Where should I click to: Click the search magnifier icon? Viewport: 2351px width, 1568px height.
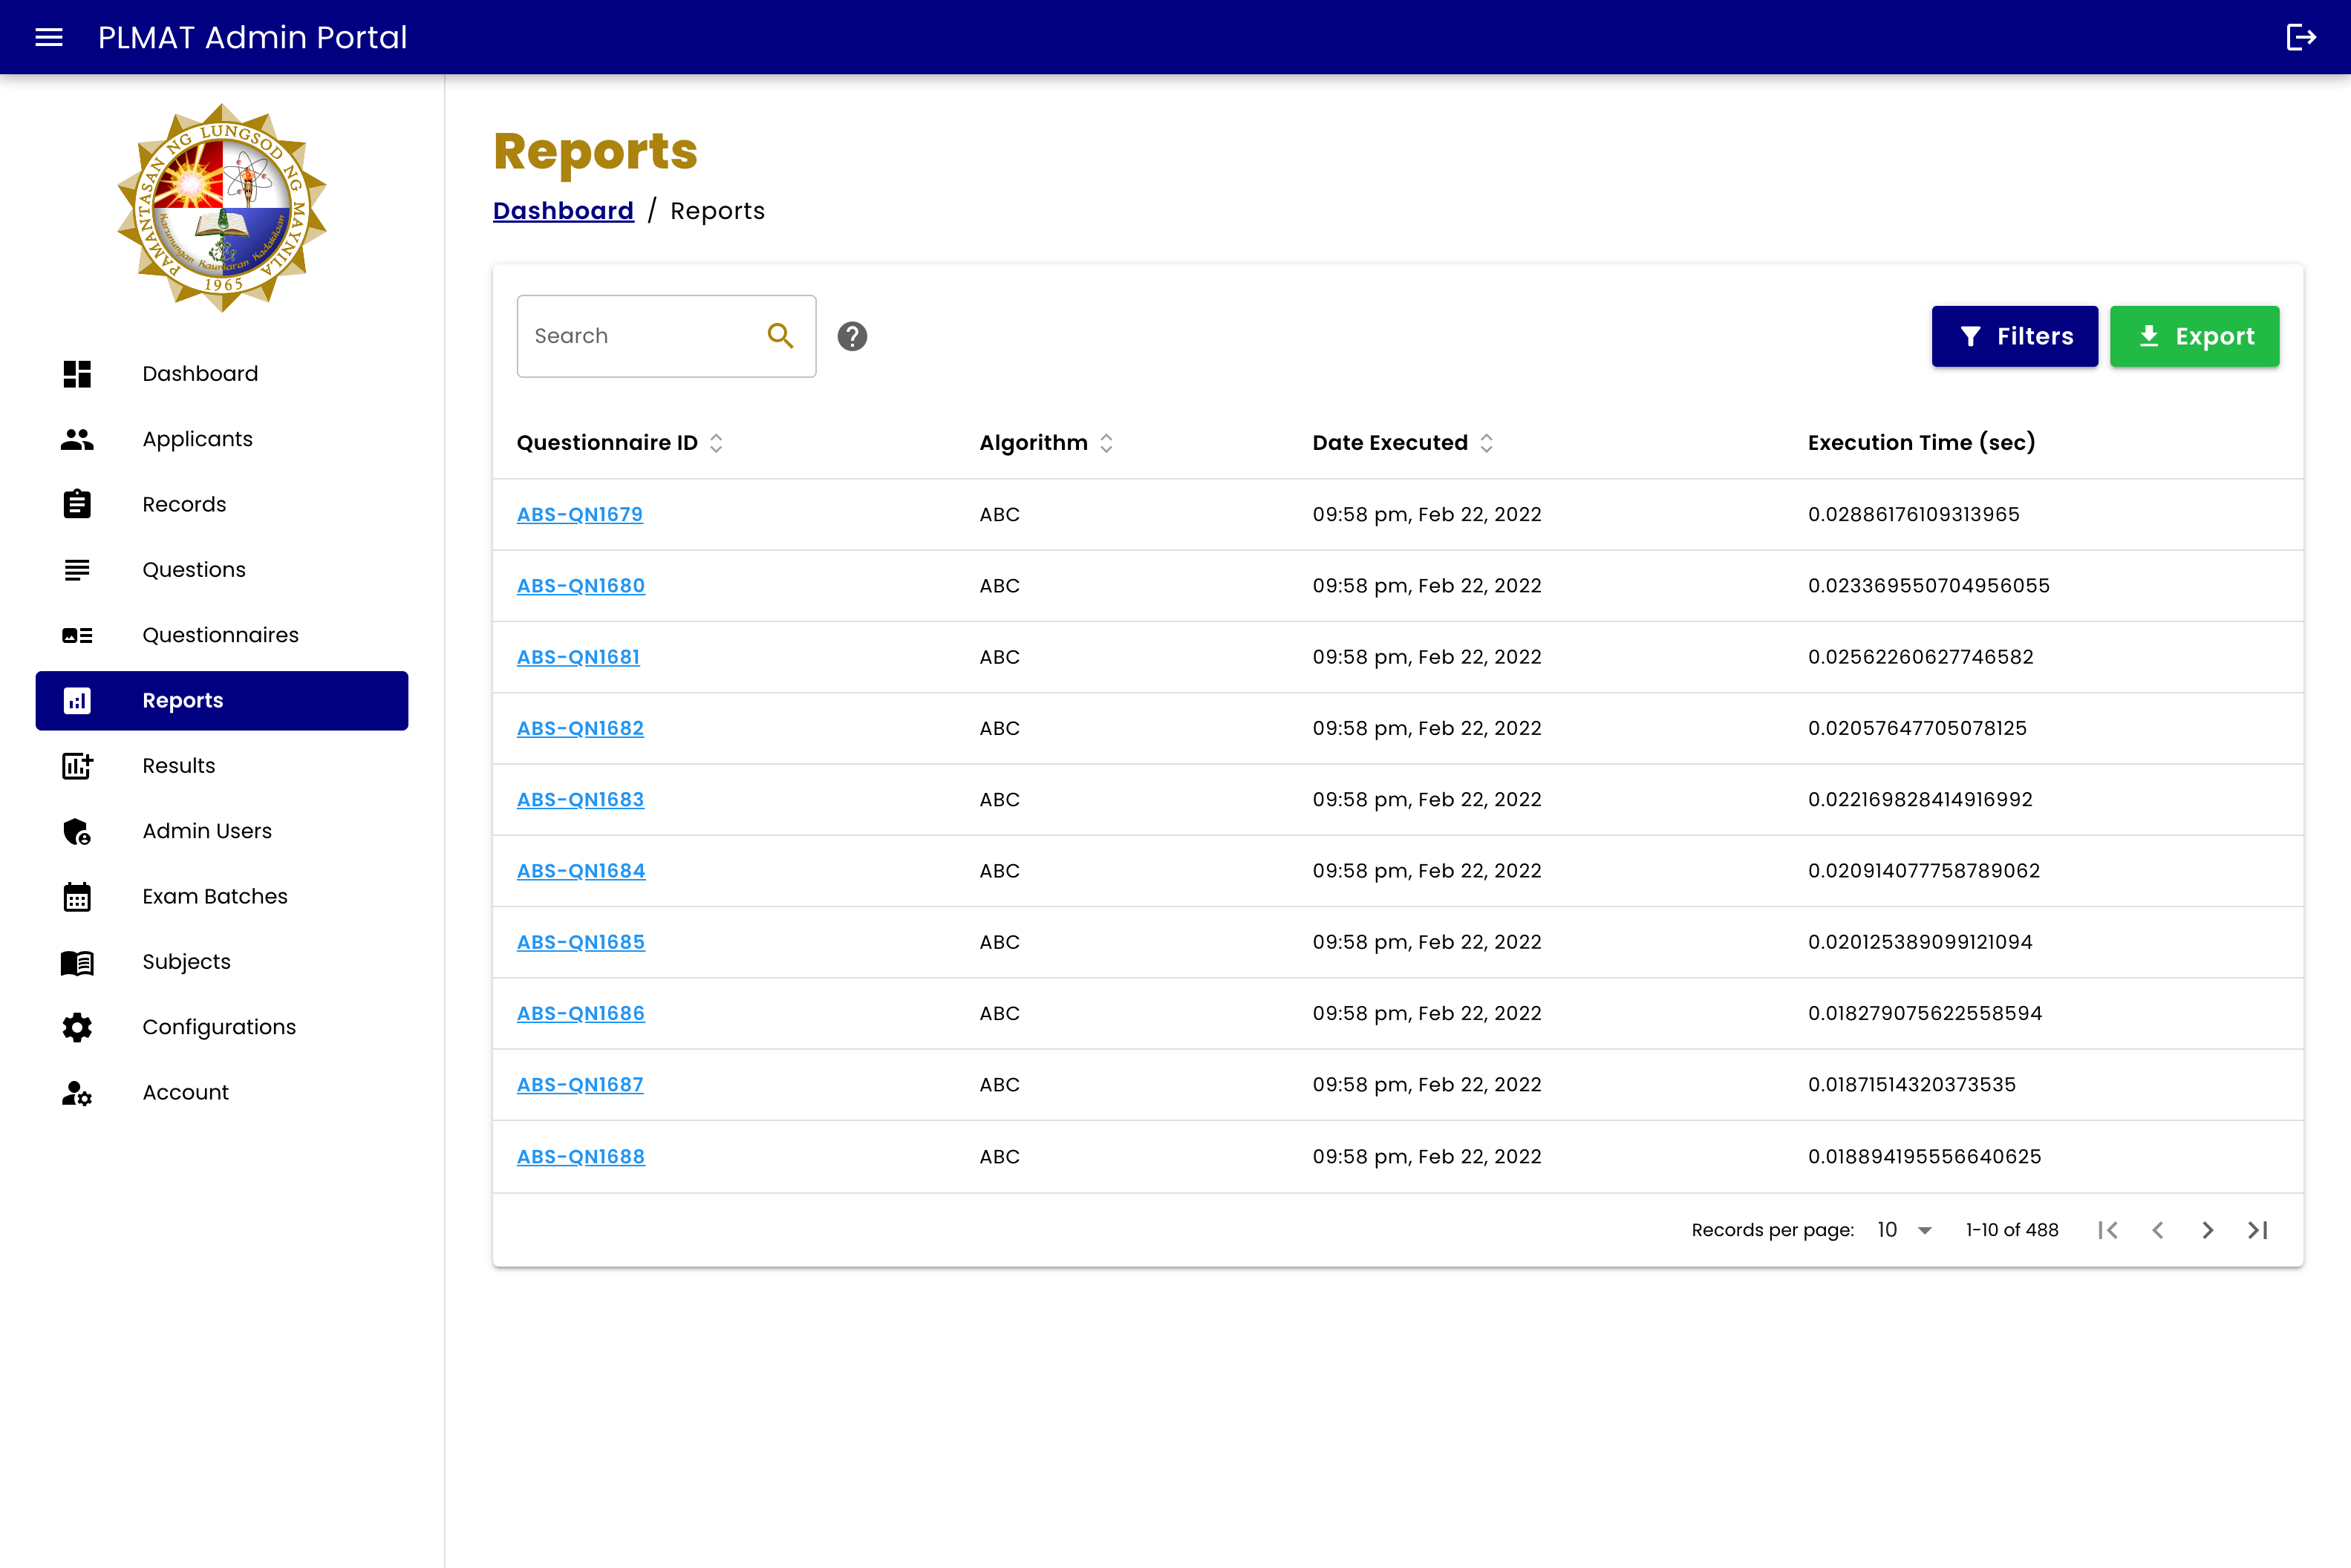click(x=780, y=336)
